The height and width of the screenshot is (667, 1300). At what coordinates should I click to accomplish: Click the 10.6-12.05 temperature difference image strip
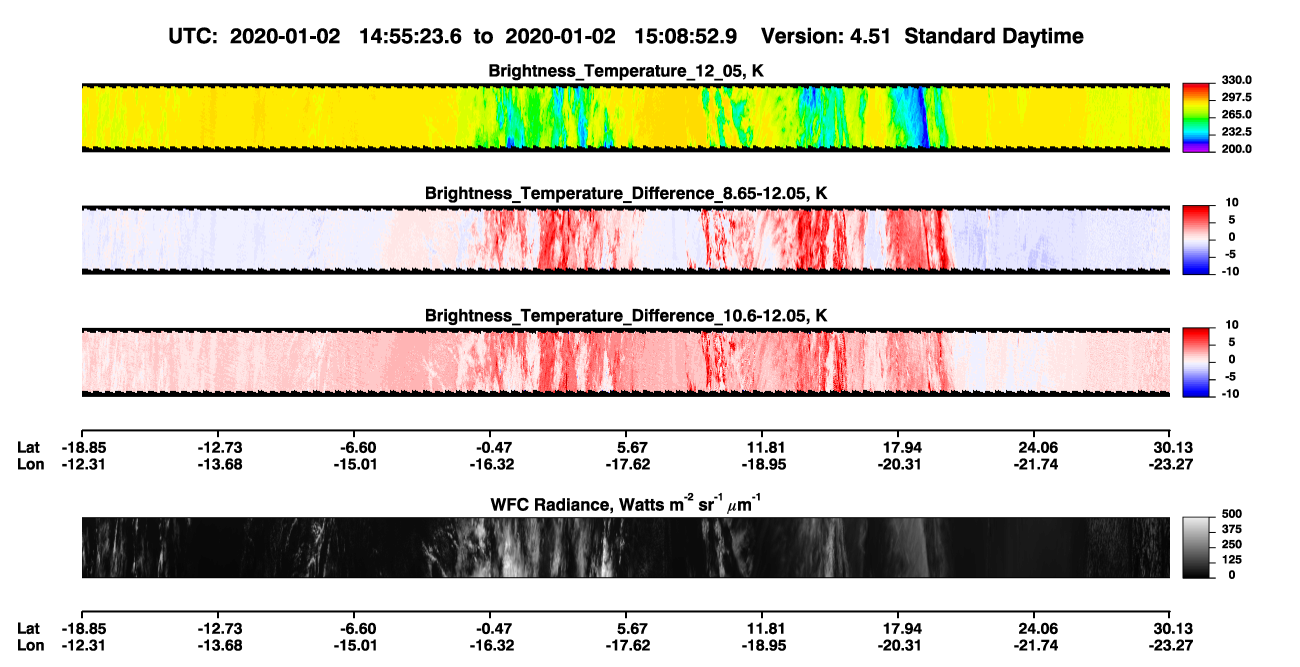(625, 363)
